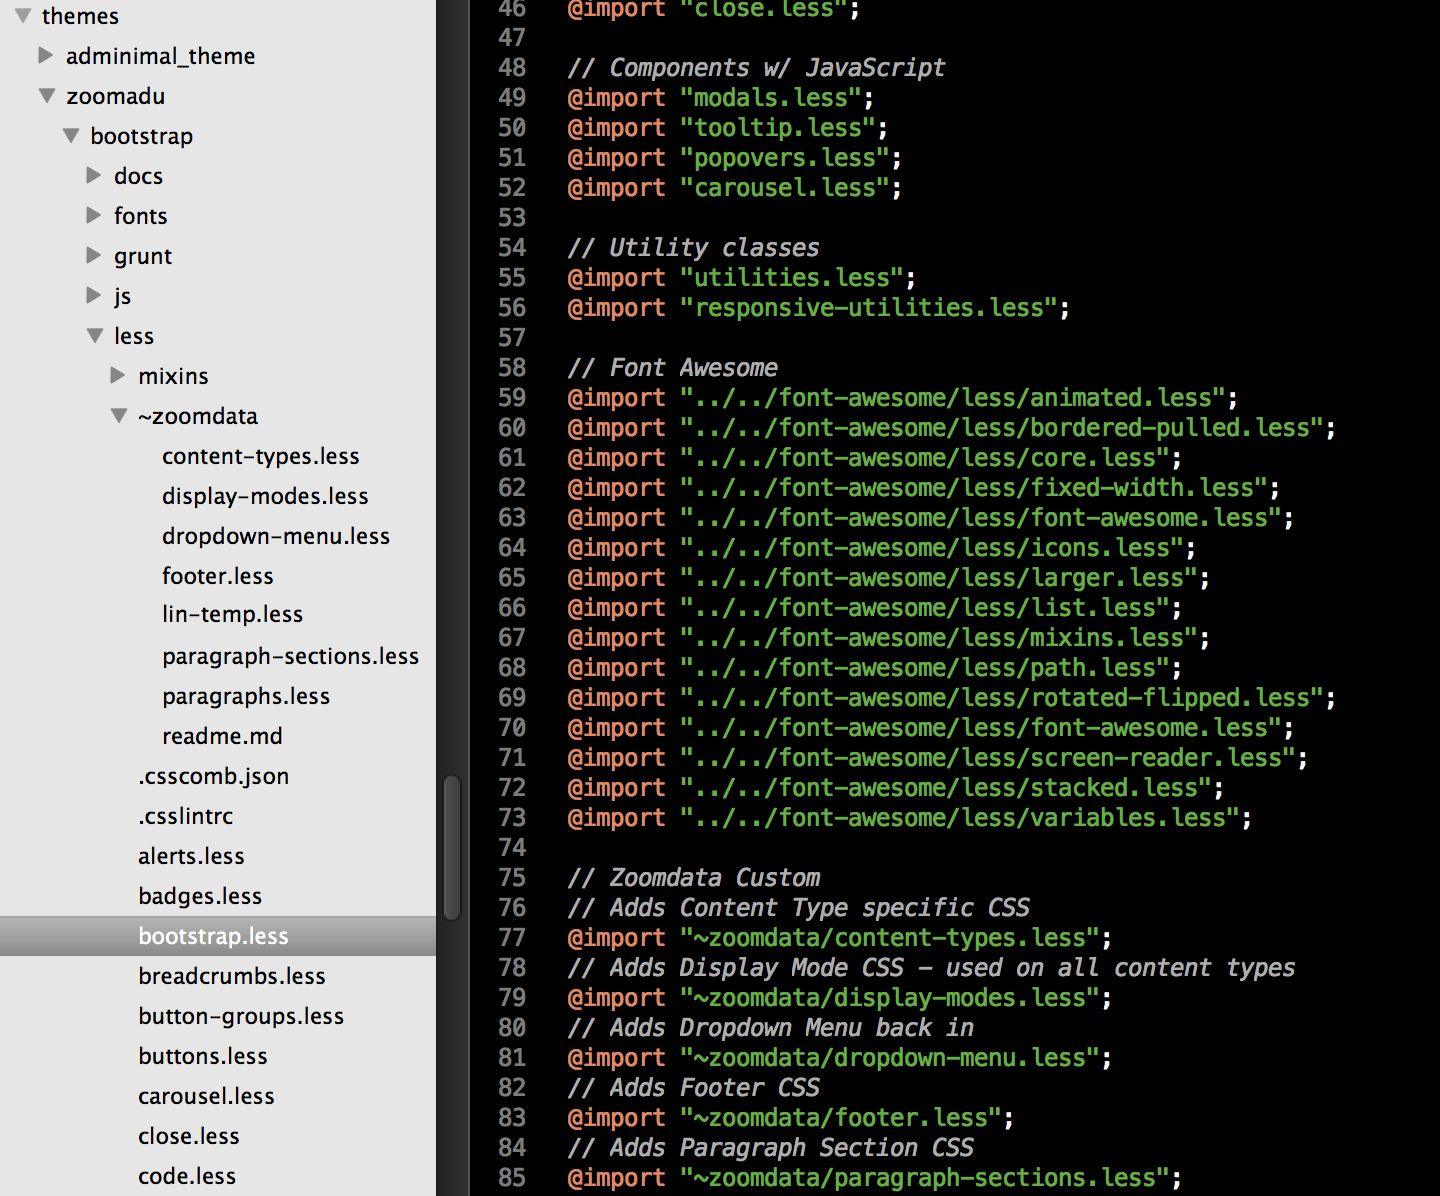The width and height of the screenshot is (1440, 1196).
Task: Expand the grunt folder triangle
Action: pos(94,255)
